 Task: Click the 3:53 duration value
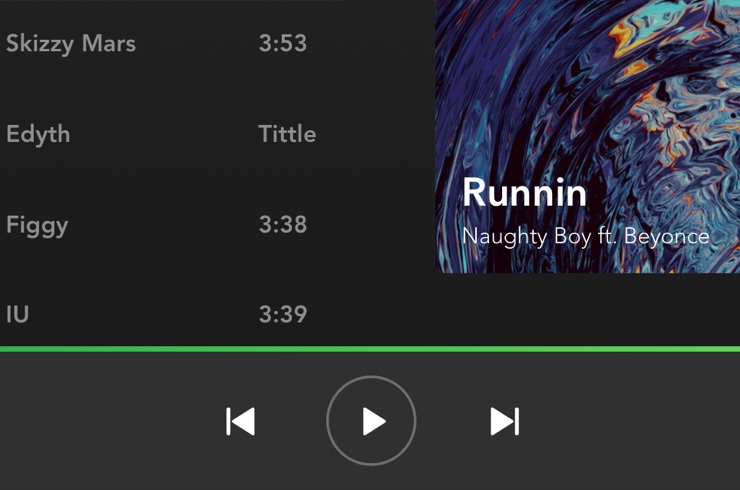point(283,43)
